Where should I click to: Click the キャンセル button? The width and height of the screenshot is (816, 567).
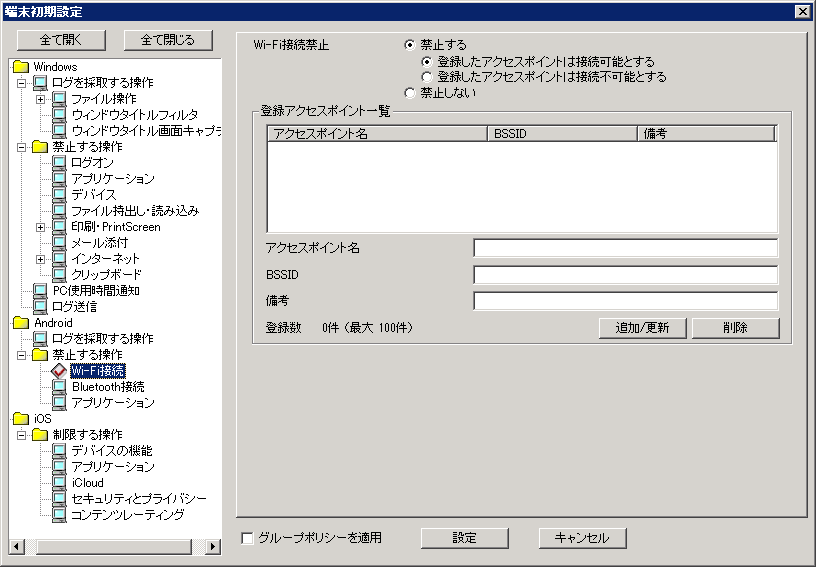(582, 538)
